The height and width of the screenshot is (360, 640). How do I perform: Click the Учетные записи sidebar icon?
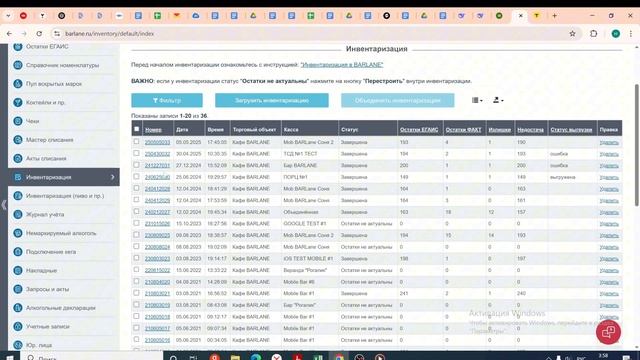[18, 327]
